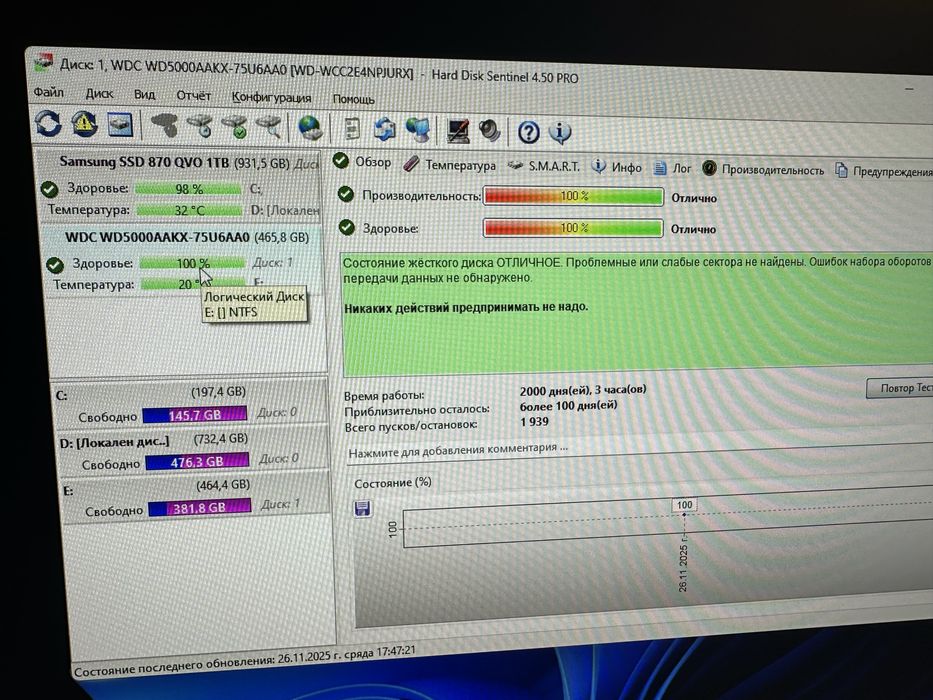This screenshot has width=933, height=700.
Task: Click the blue info bubble toolbar icon
Action: (x=559, y=133)
